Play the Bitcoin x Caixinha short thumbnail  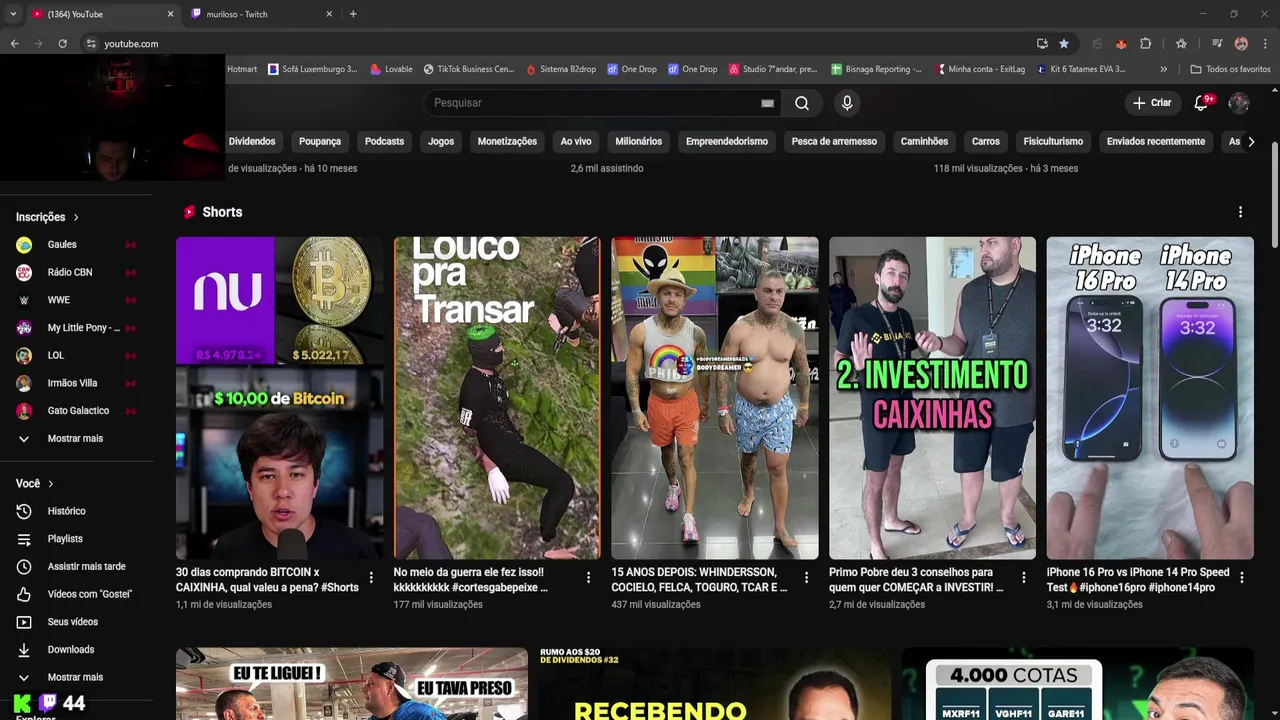[x=279, y=398]
